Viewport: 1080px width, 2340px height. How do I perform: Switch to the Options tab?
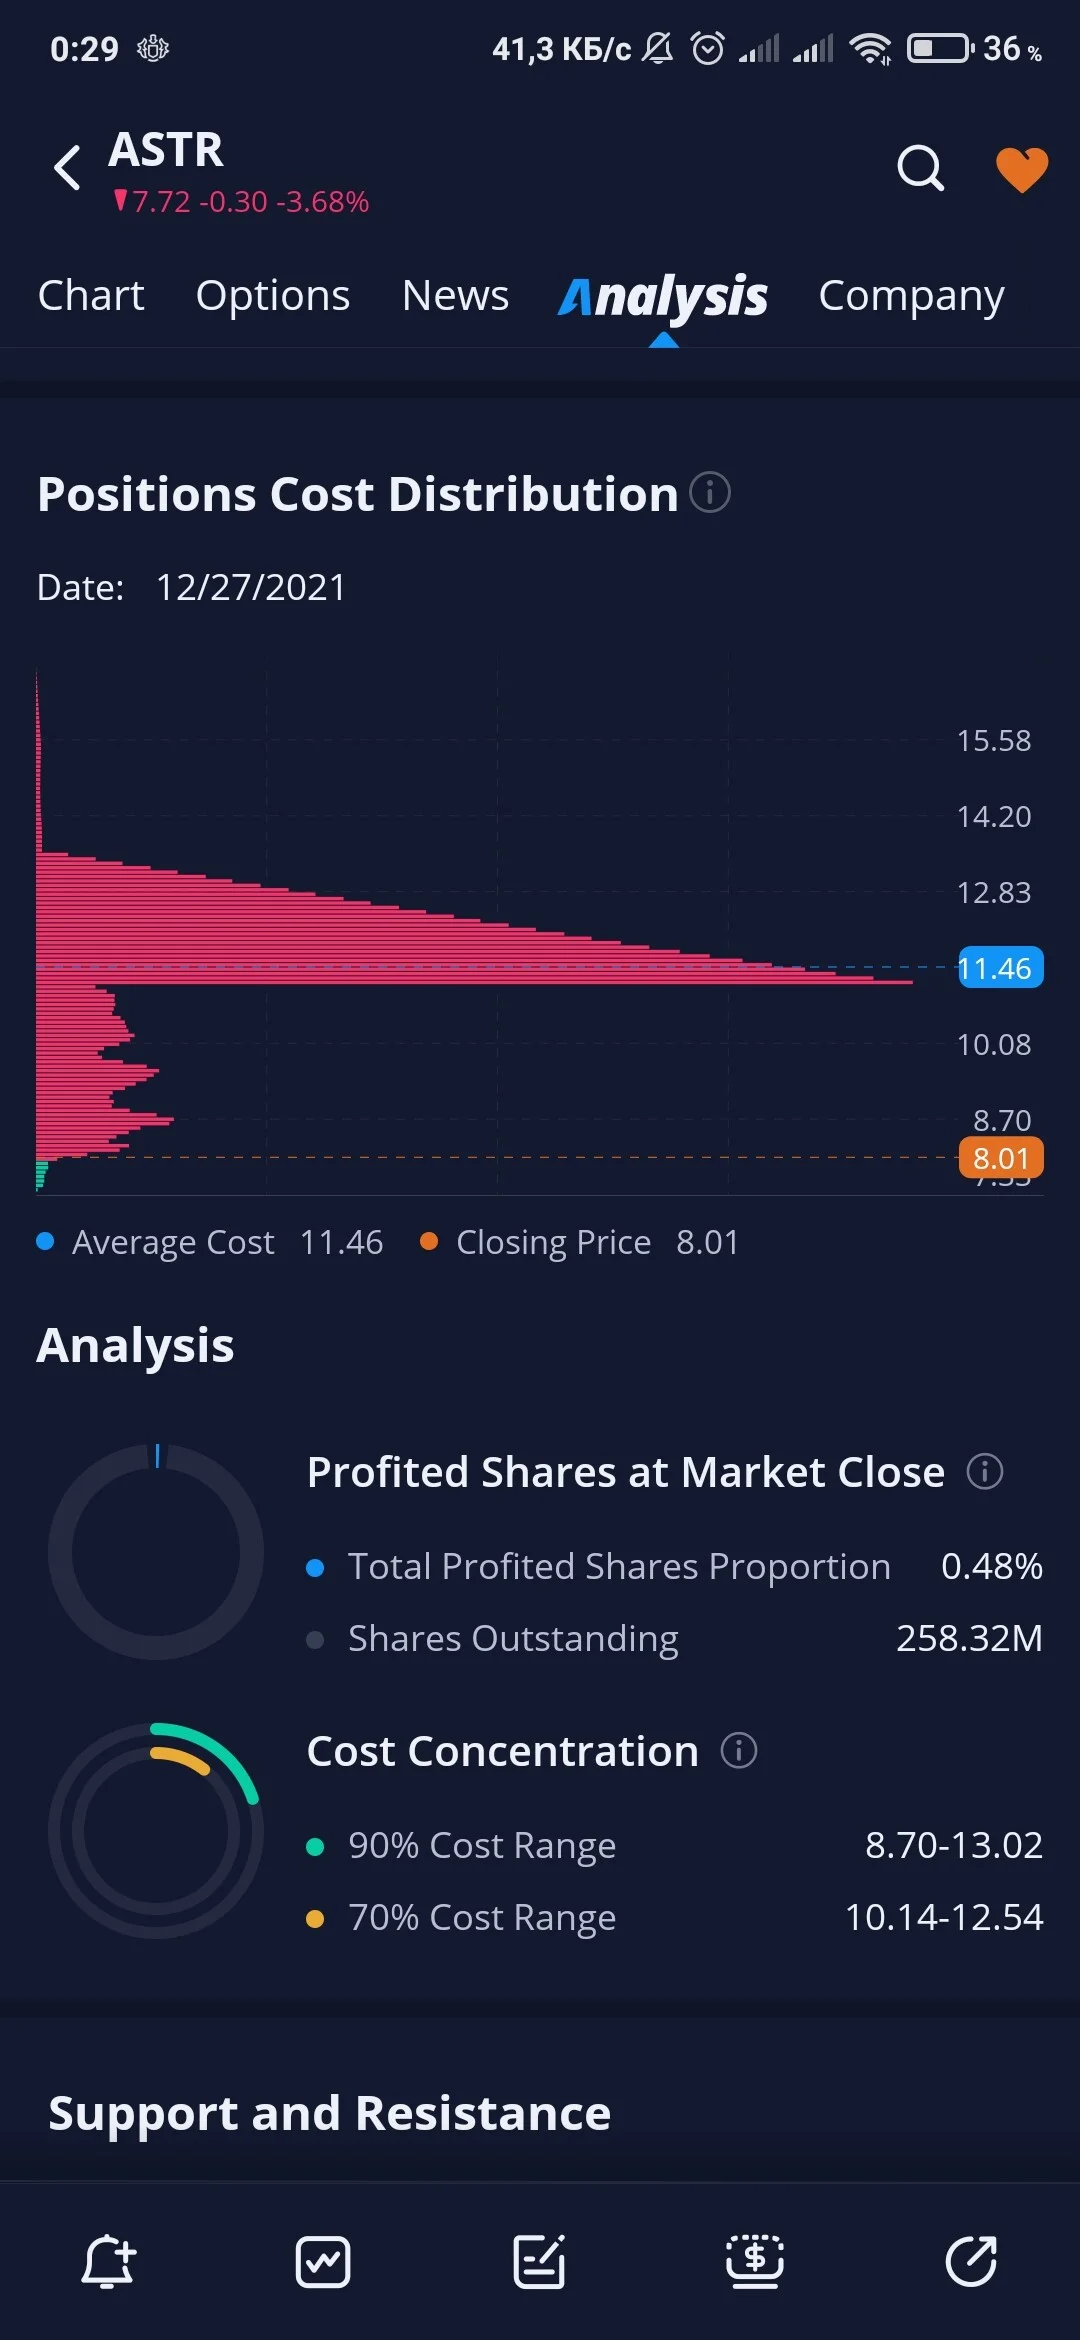[273, 295]
